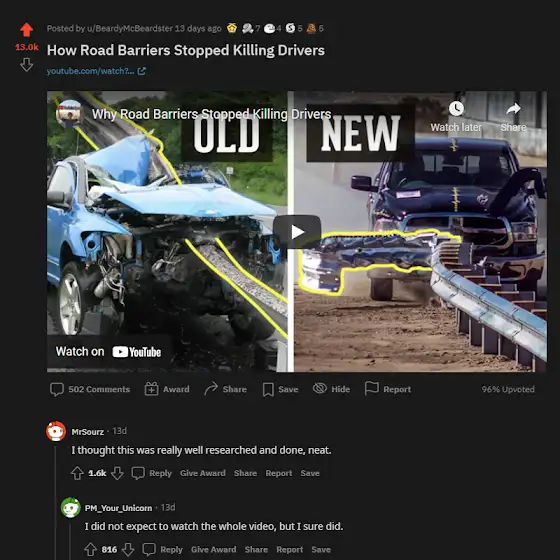Downvote the road barriers post
Screen dimensions: 560x560
(26, 65)
